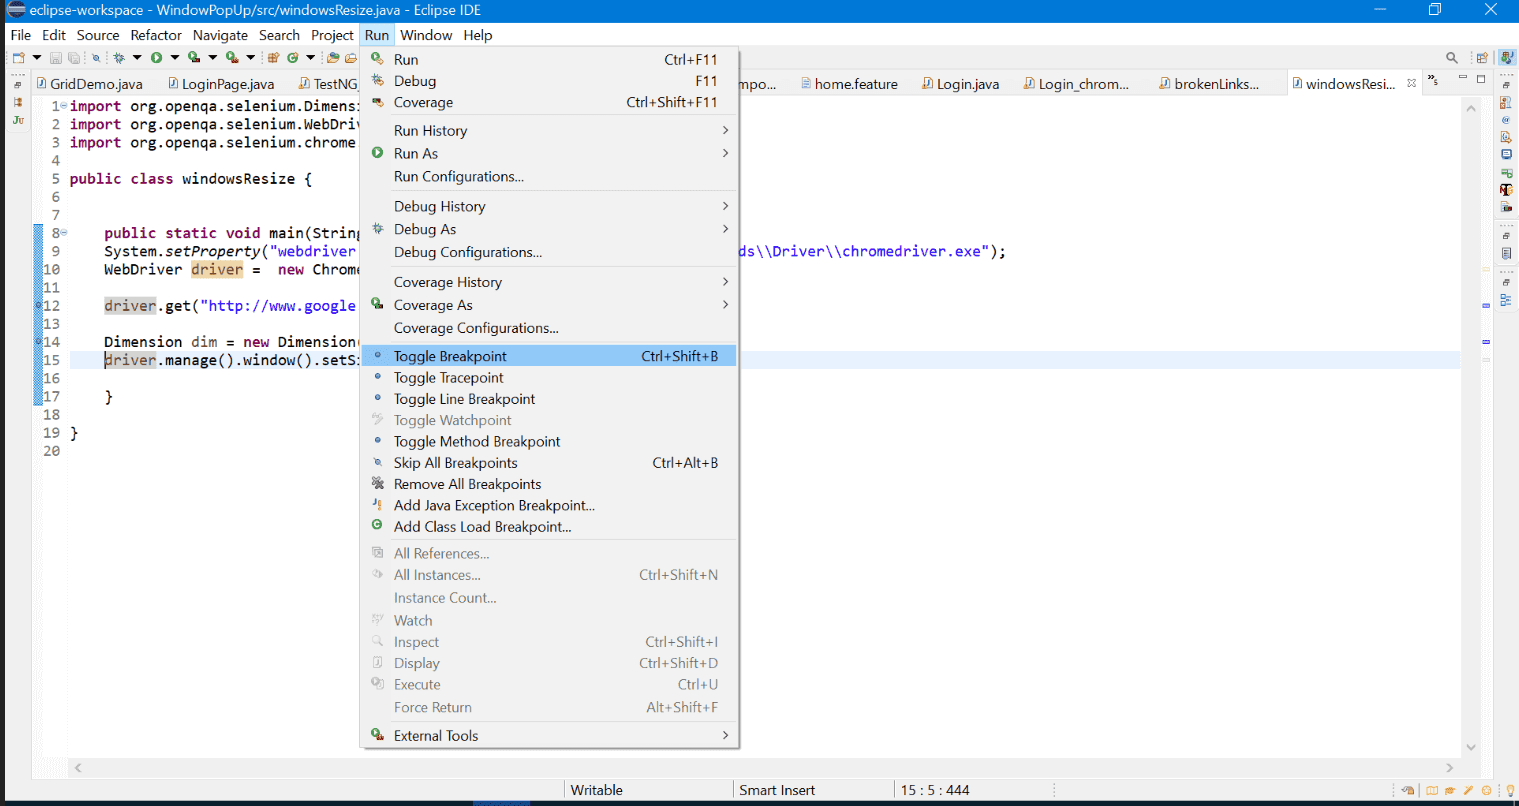Run the program using green Run toolbar icon

click(x=156, y=57)
